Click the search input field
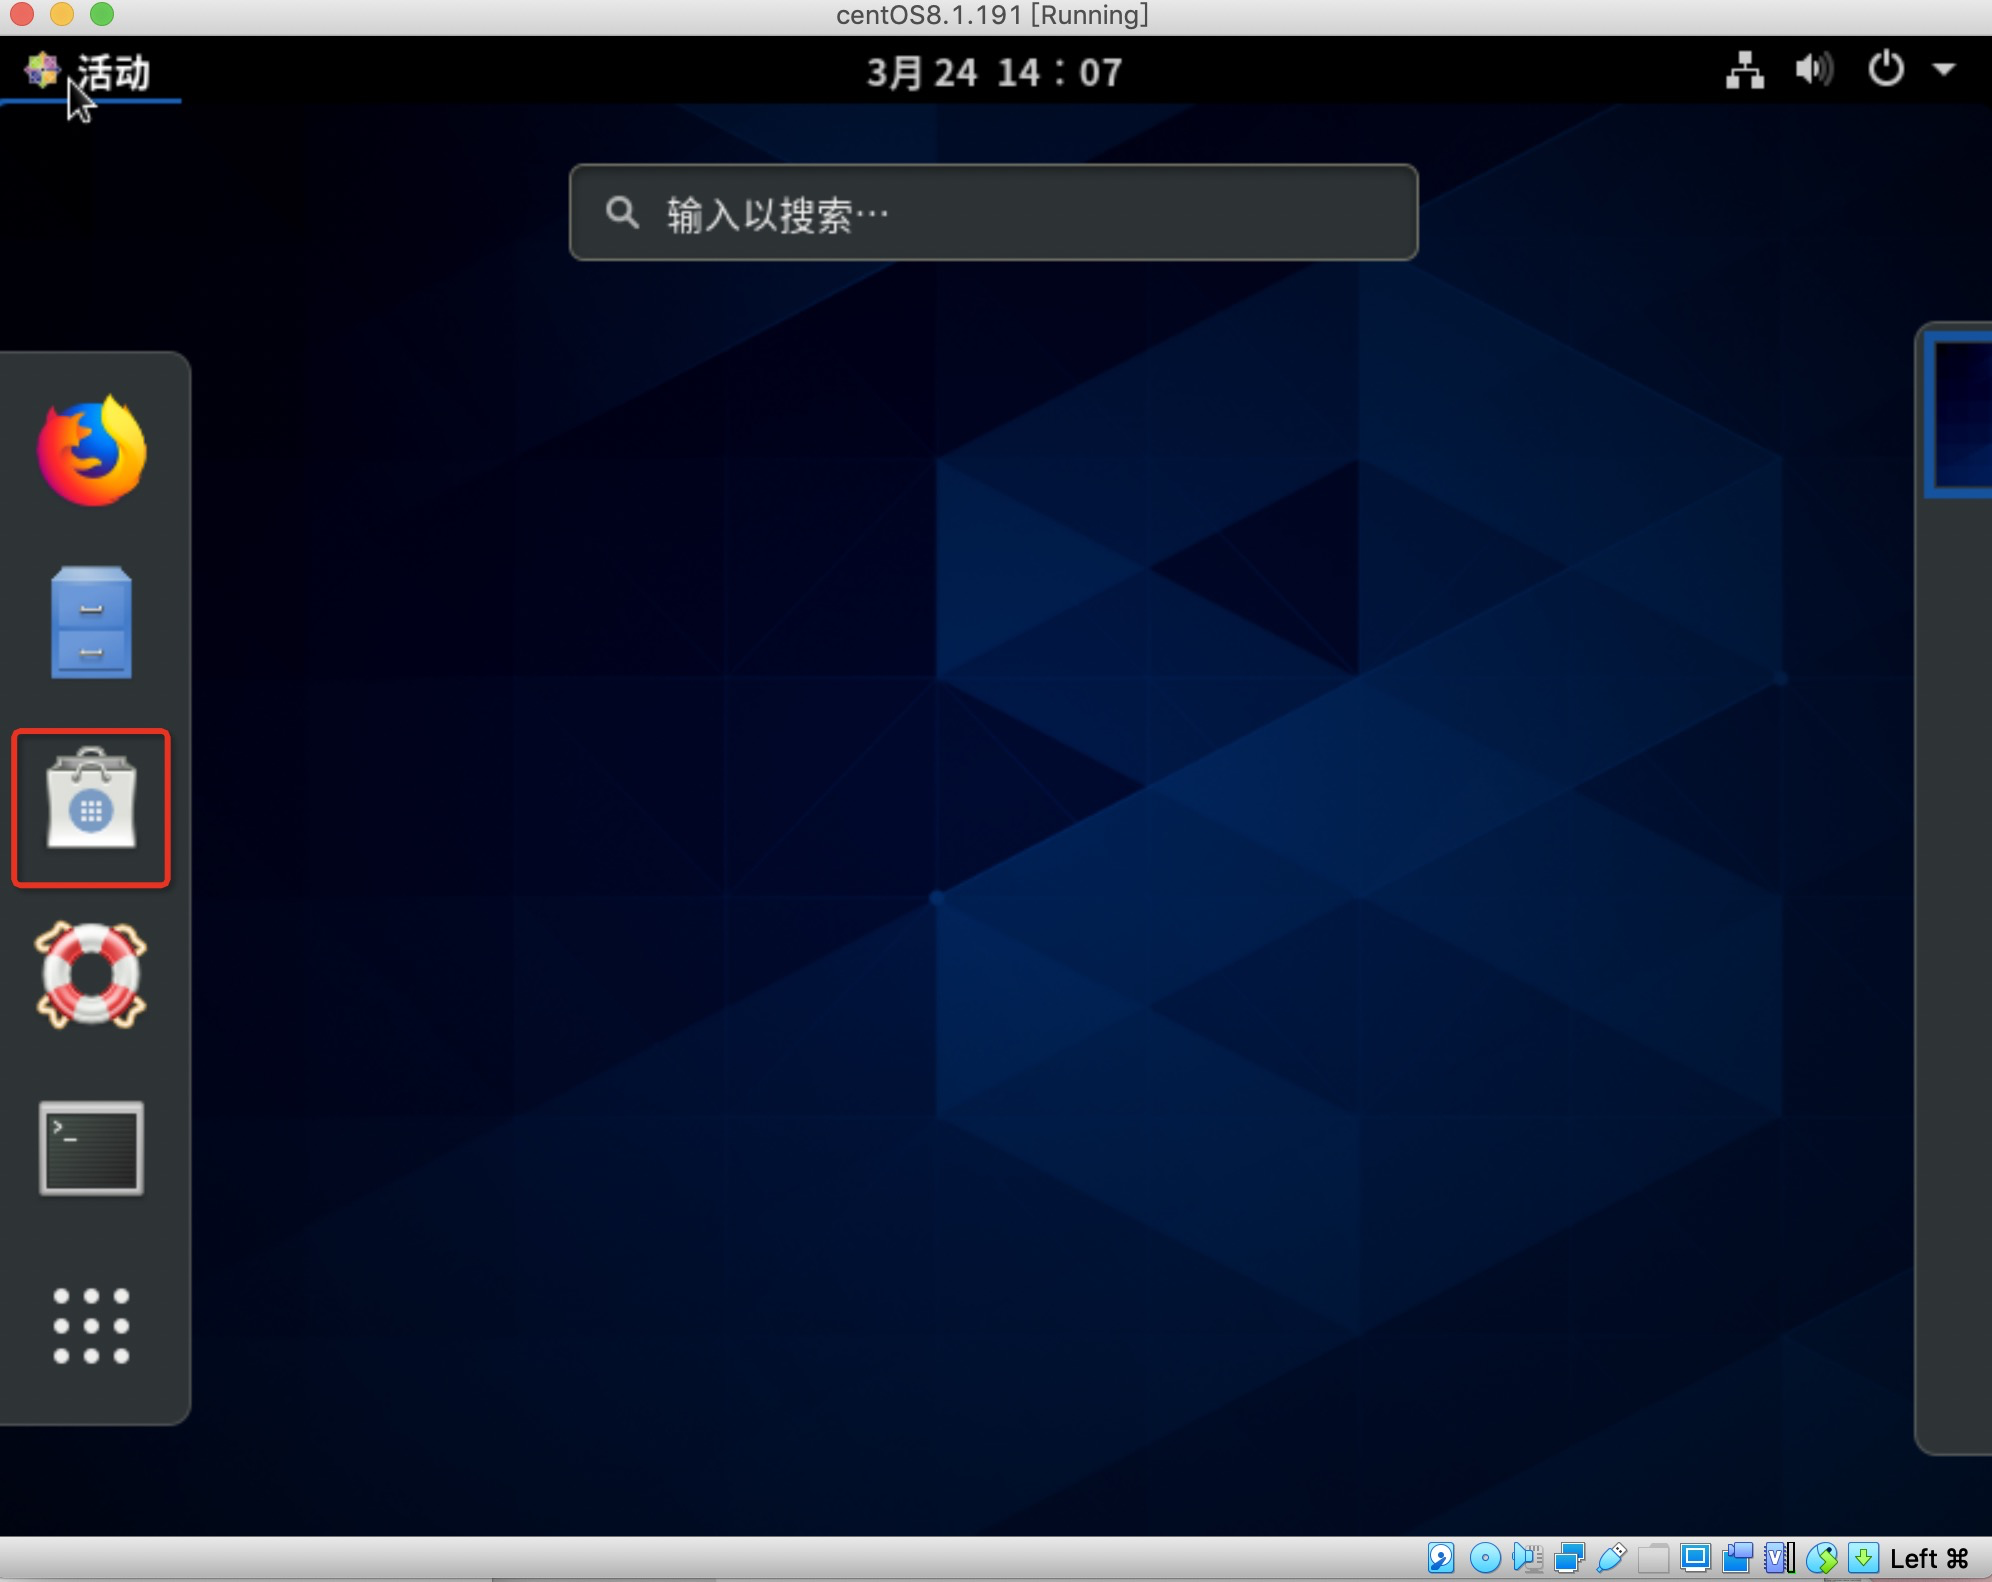This screenshot has height=1582, width=1992. point(993,213)
